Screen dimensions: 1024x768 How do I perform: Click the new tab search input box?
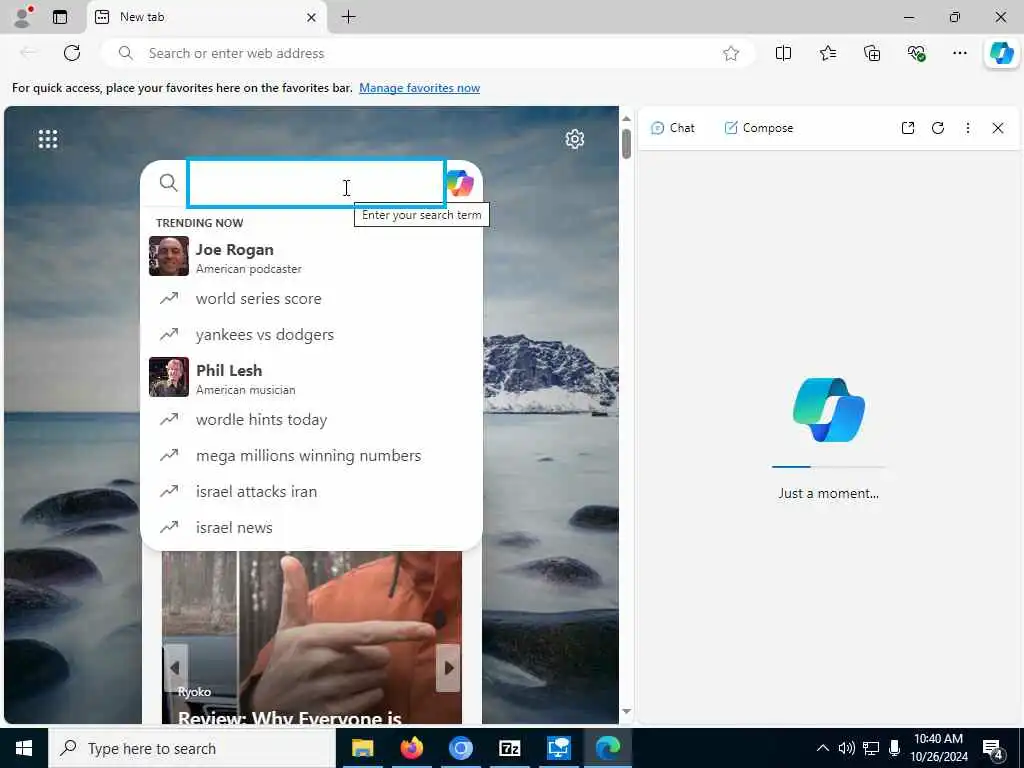pyautogui.click(x=317, y=184)
